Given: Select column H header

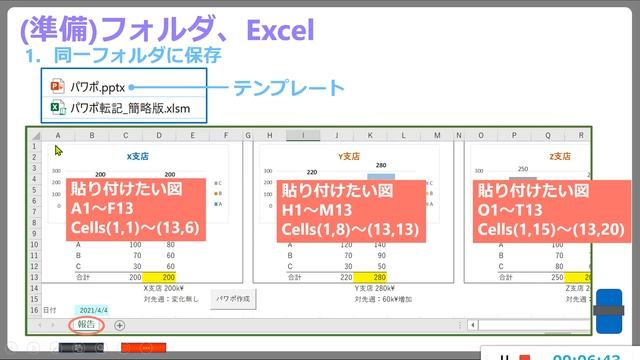Looking at the screenshot, I should [x=269, y=136].
